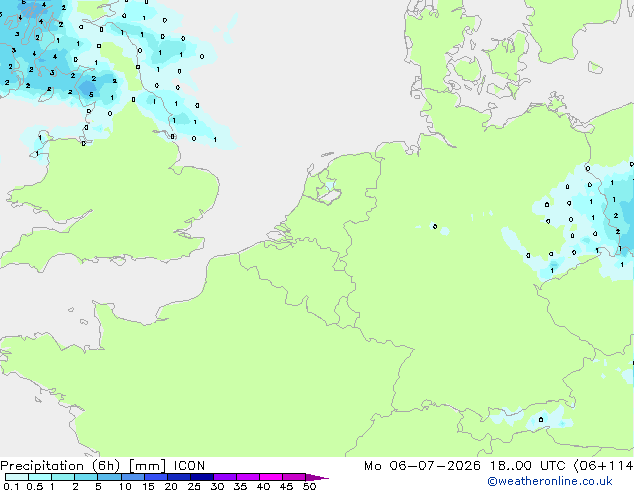Select the 5–10 mm legend color segment
This screenshot has height=490, width=634.
(109, 477)
